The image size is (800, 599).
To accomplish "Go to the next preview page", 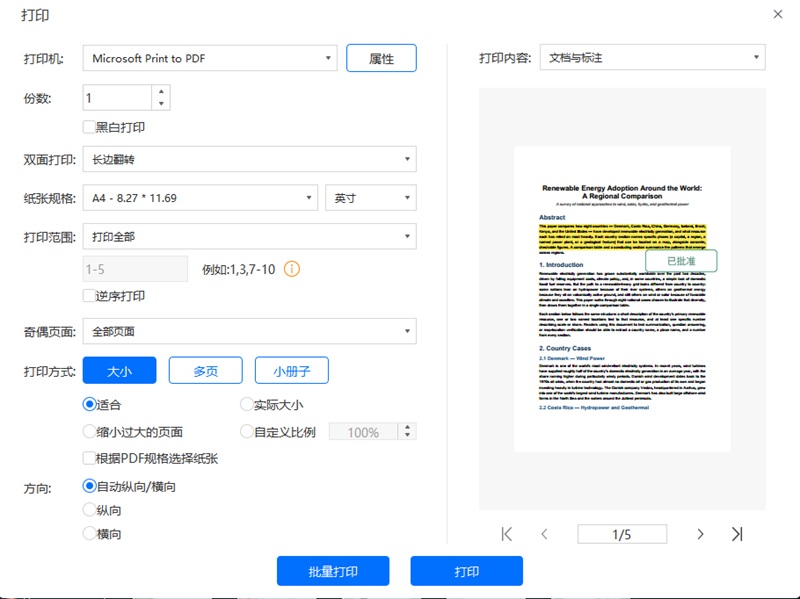I will [x=700, y=534].
